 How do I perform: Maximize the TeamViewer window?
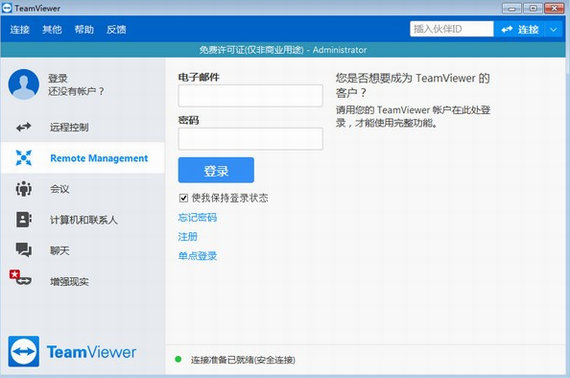pos(533,8)
